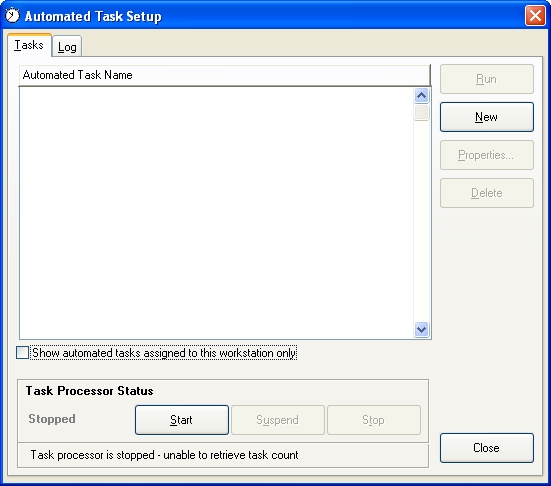This screenshot has height=486, width=551.
Task: Select the Tasks tab
Action: (x=29, y=45)
